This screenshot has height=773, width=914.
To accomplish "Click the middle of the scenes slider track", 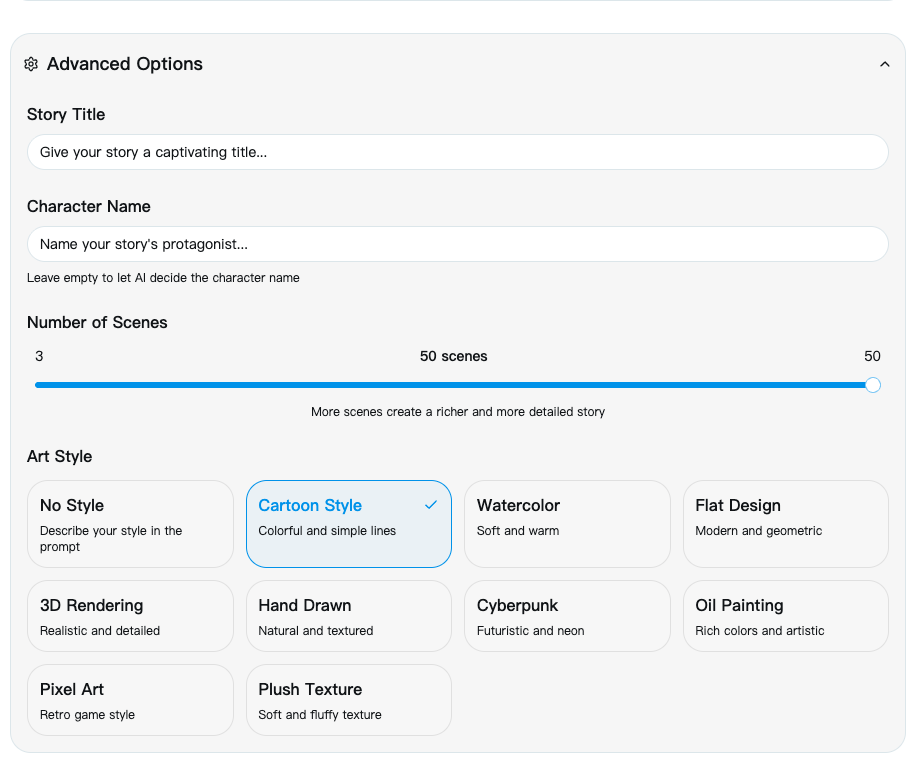I will [x=453, y=385].
